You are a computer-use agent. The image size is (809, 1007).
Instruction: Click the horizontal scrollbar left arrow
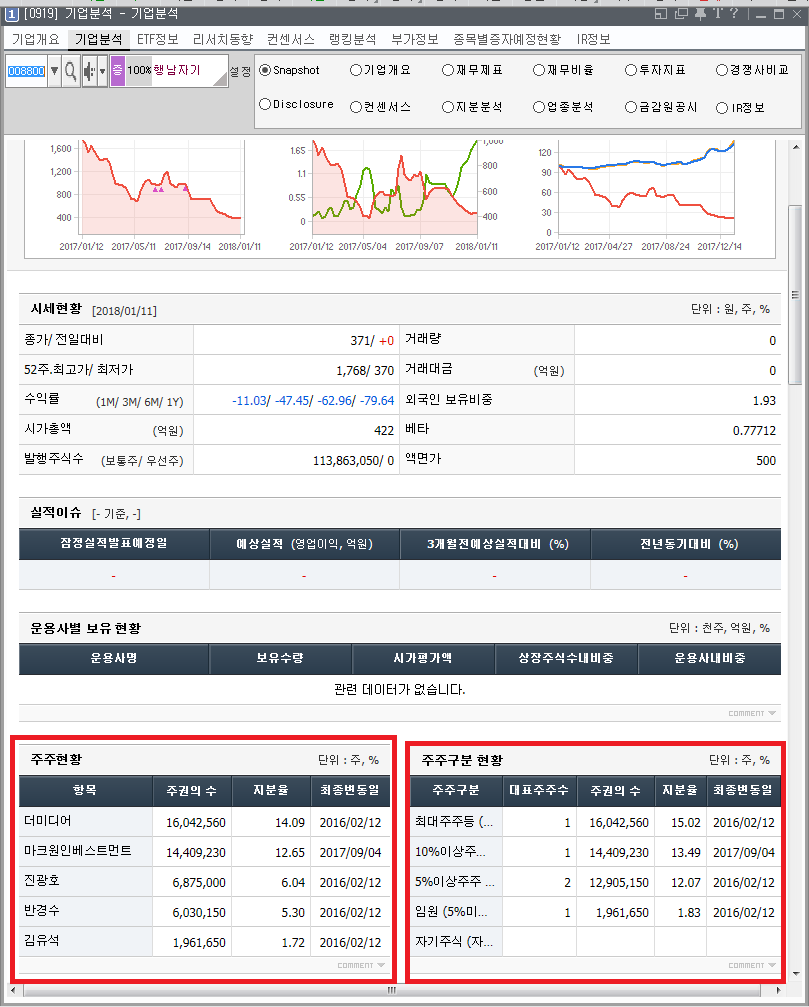pos(13,990)
